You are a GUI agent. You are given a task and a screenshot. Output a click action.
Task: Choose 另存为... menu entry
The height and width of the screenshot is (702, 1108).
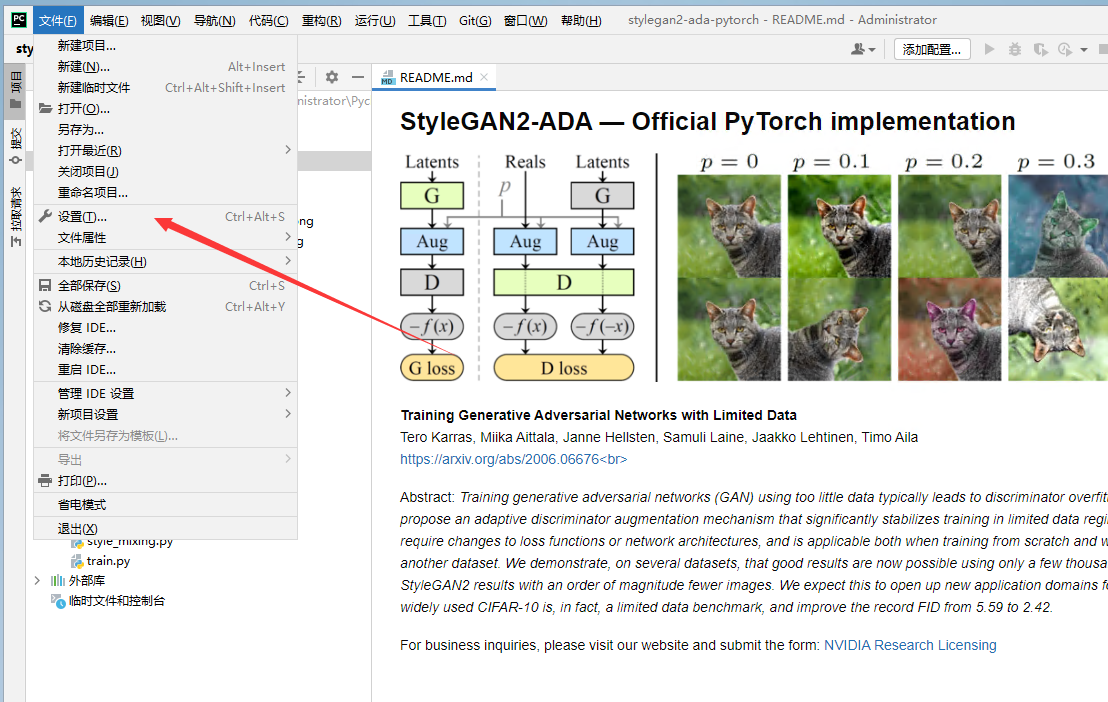[165, 129]
